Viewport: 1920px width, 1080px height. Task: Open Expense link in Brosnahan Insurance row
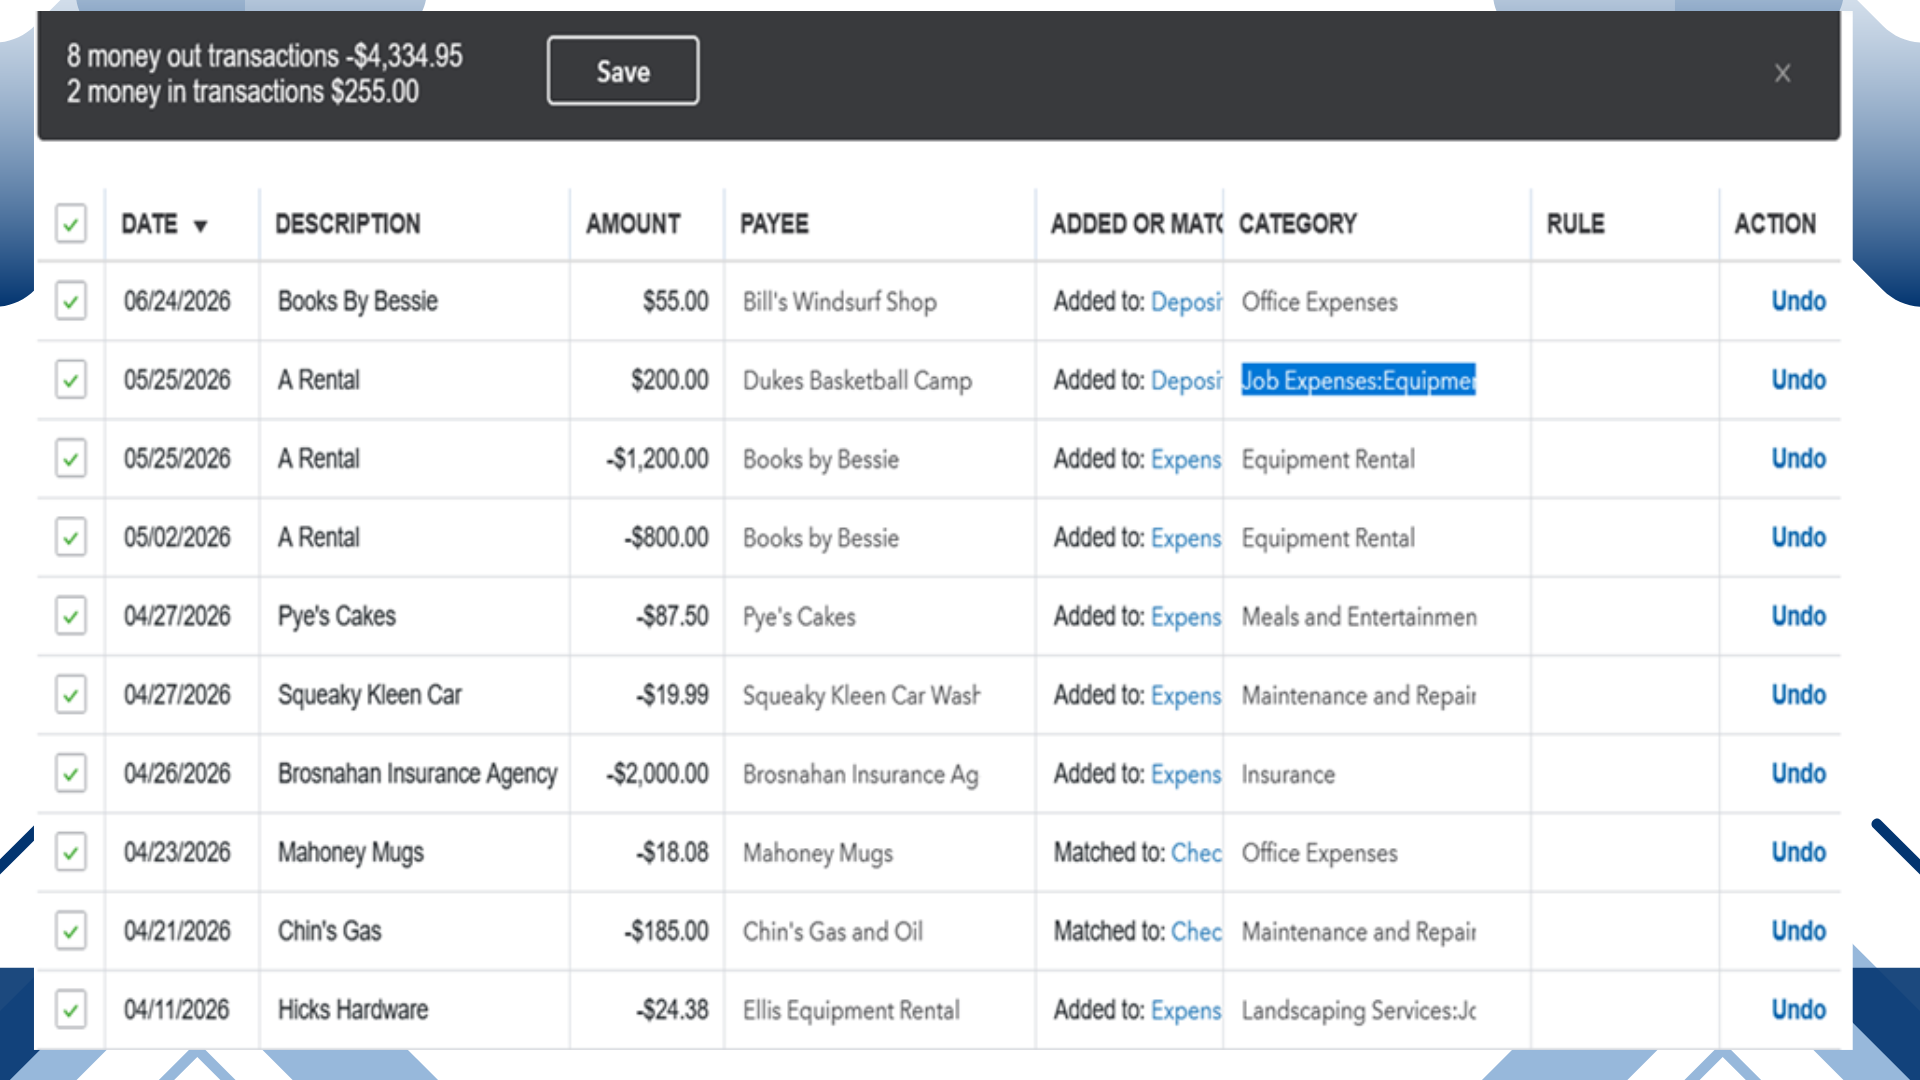[1186, 774]
